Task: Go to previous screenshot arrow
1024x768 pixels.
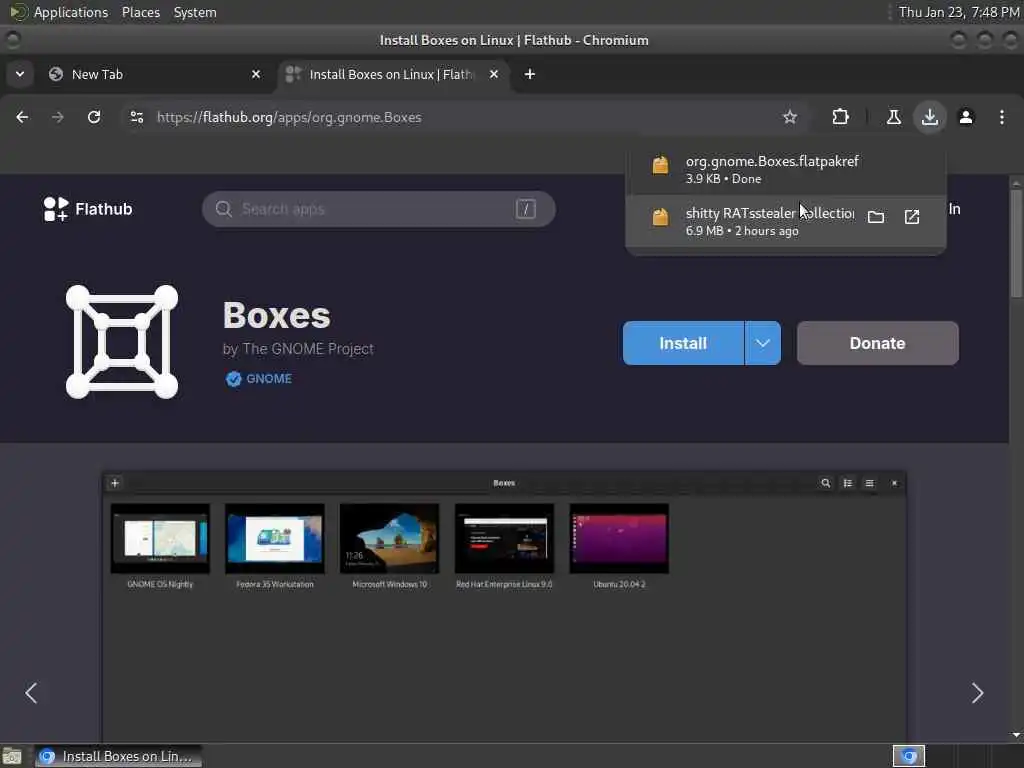Action: pyautogui.click(x=31, y=692)
